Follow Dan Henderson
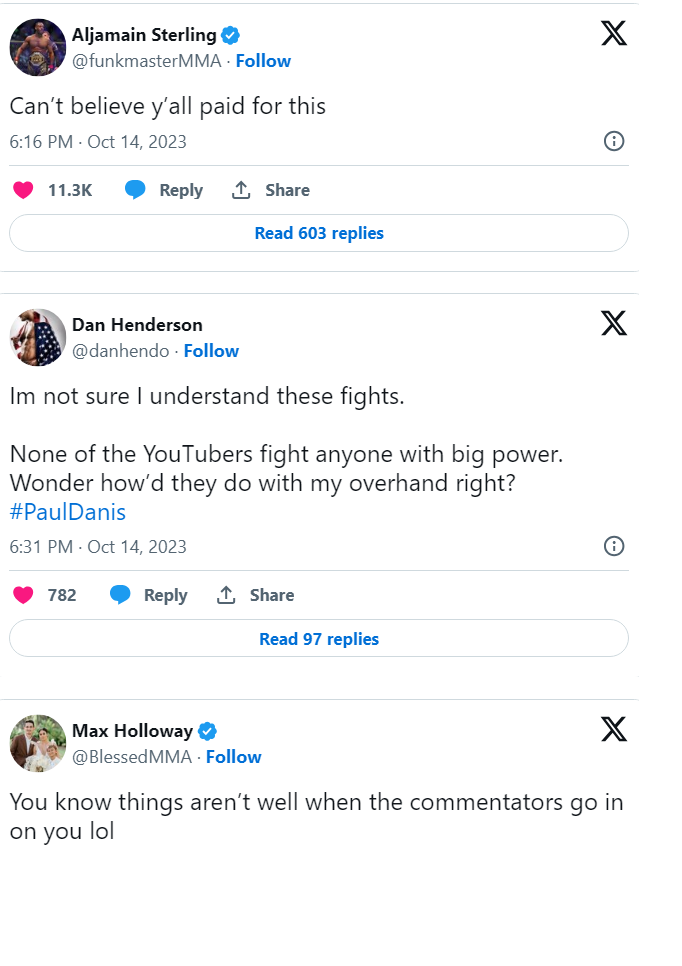The height and width of the screenshot is (966, 682). (x=211, y=351)
